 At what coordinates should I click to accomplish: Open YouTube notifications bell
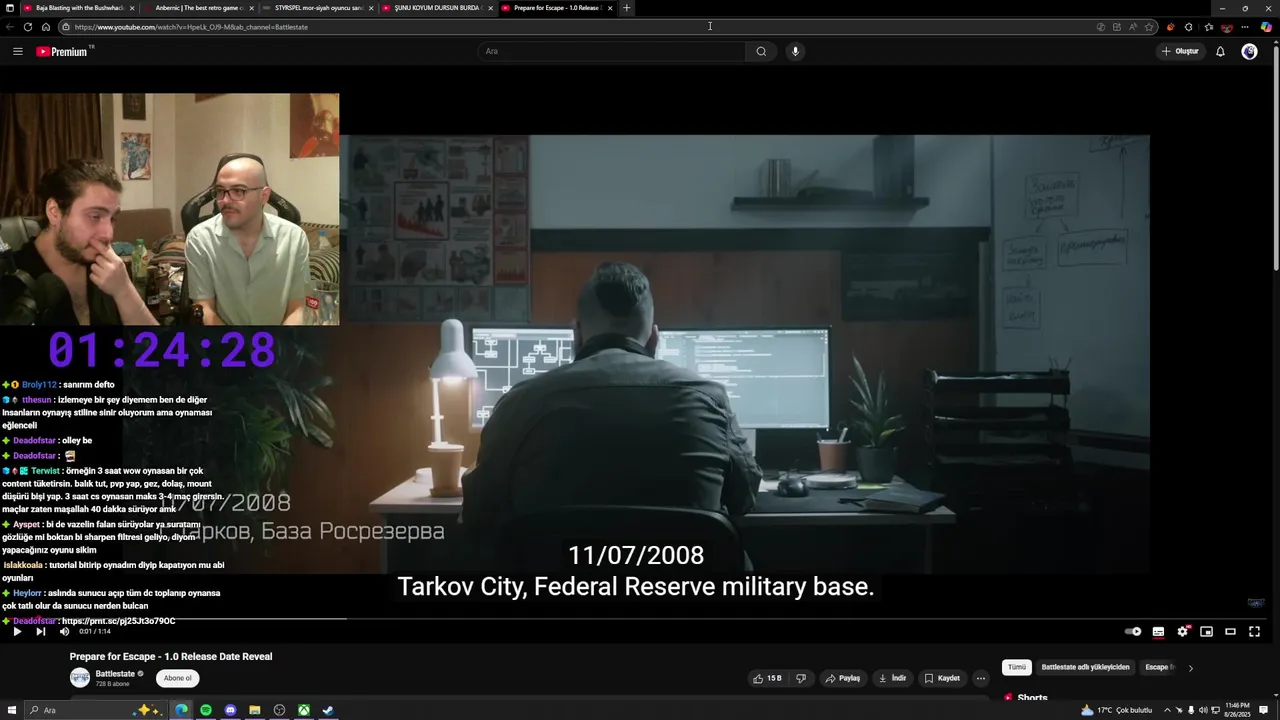pyautogui.click(x=1220, y=51)
